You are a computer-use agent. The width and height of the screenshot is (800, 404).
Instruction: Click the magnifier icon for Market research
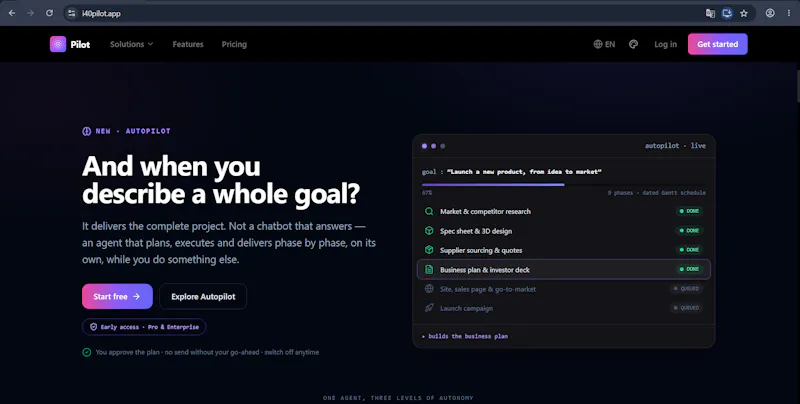429,211
